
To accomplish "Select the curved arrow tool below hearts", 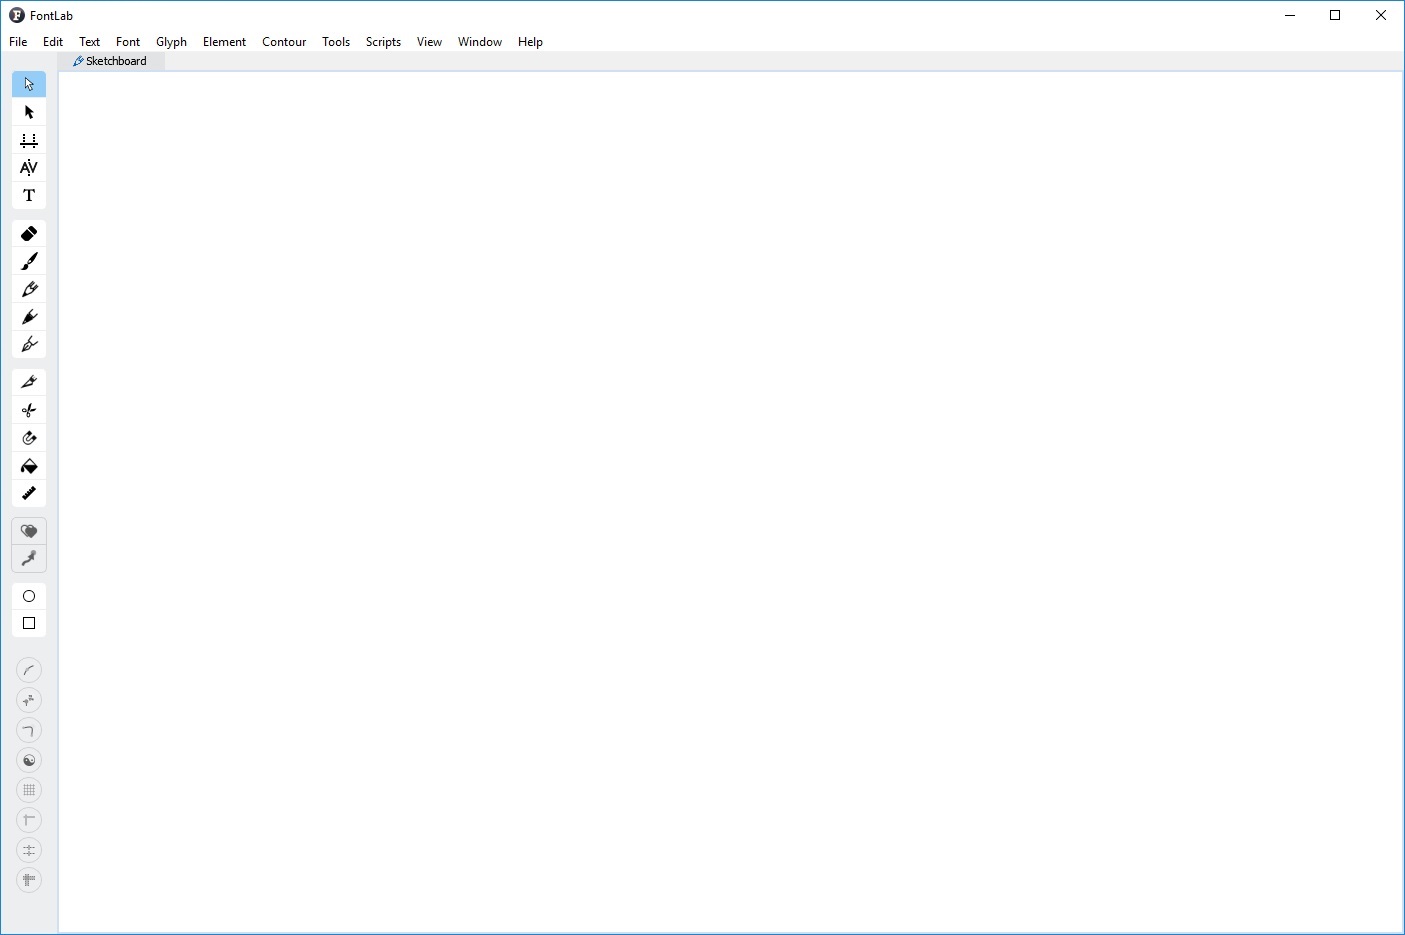I will (29, 559).
